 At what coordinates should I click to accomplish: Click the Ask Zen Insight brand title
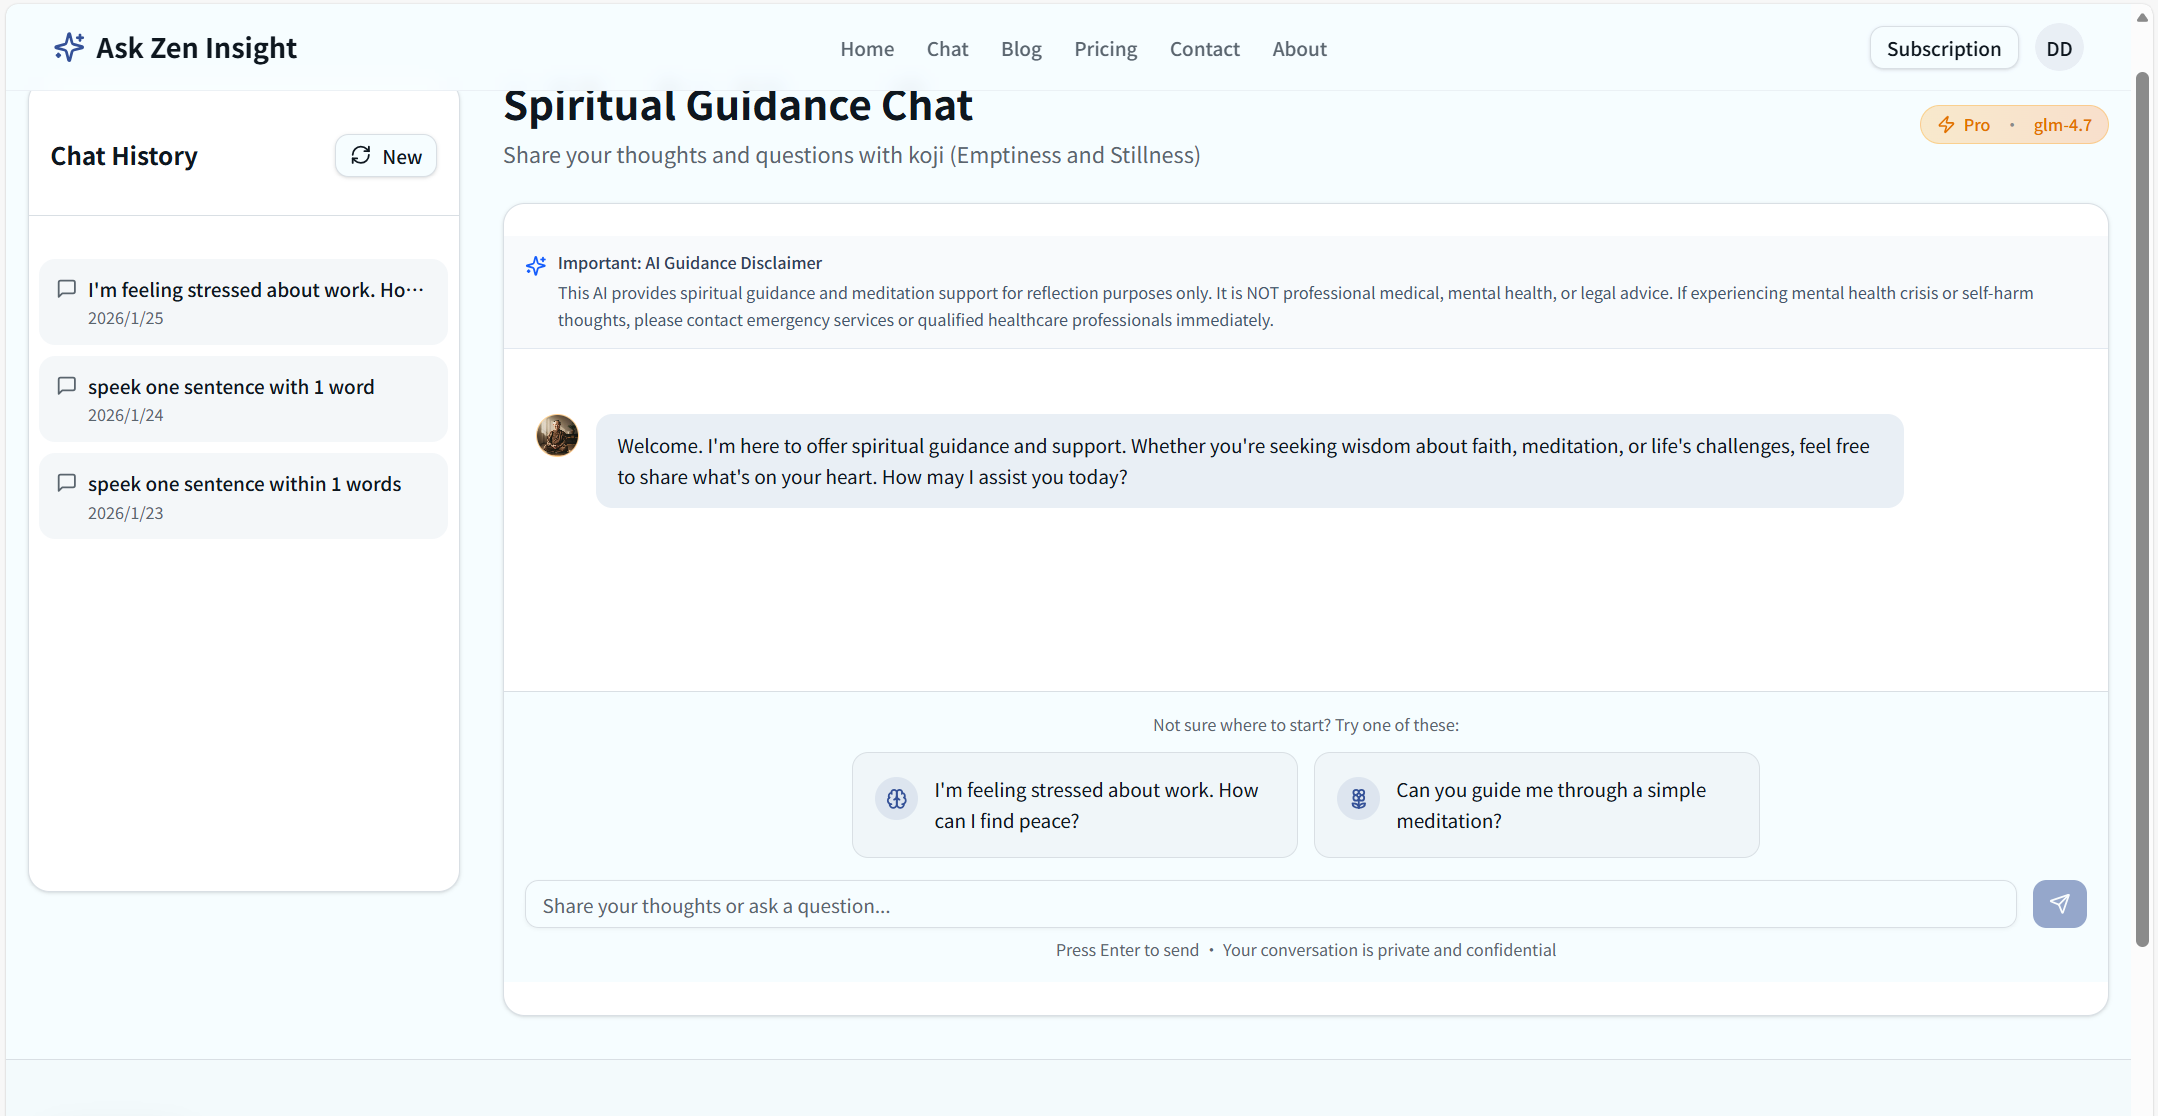pos(196,48)
